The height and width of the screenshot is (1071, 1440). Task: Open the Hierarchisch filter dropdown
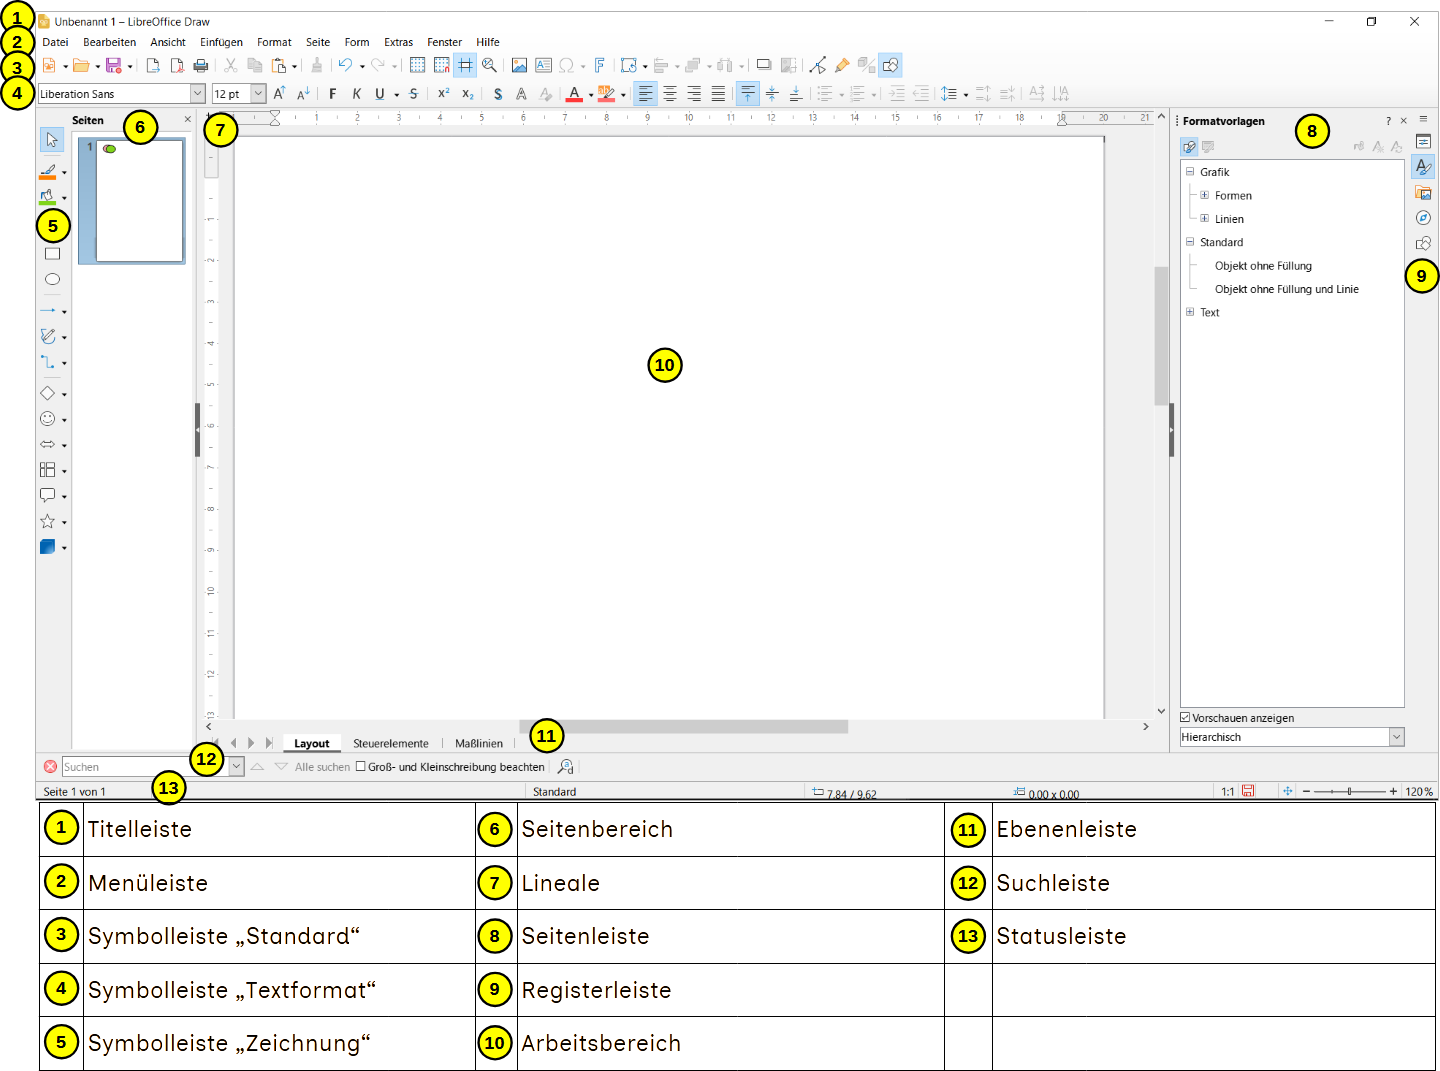pyautogui.click(x=1397, y=737)
